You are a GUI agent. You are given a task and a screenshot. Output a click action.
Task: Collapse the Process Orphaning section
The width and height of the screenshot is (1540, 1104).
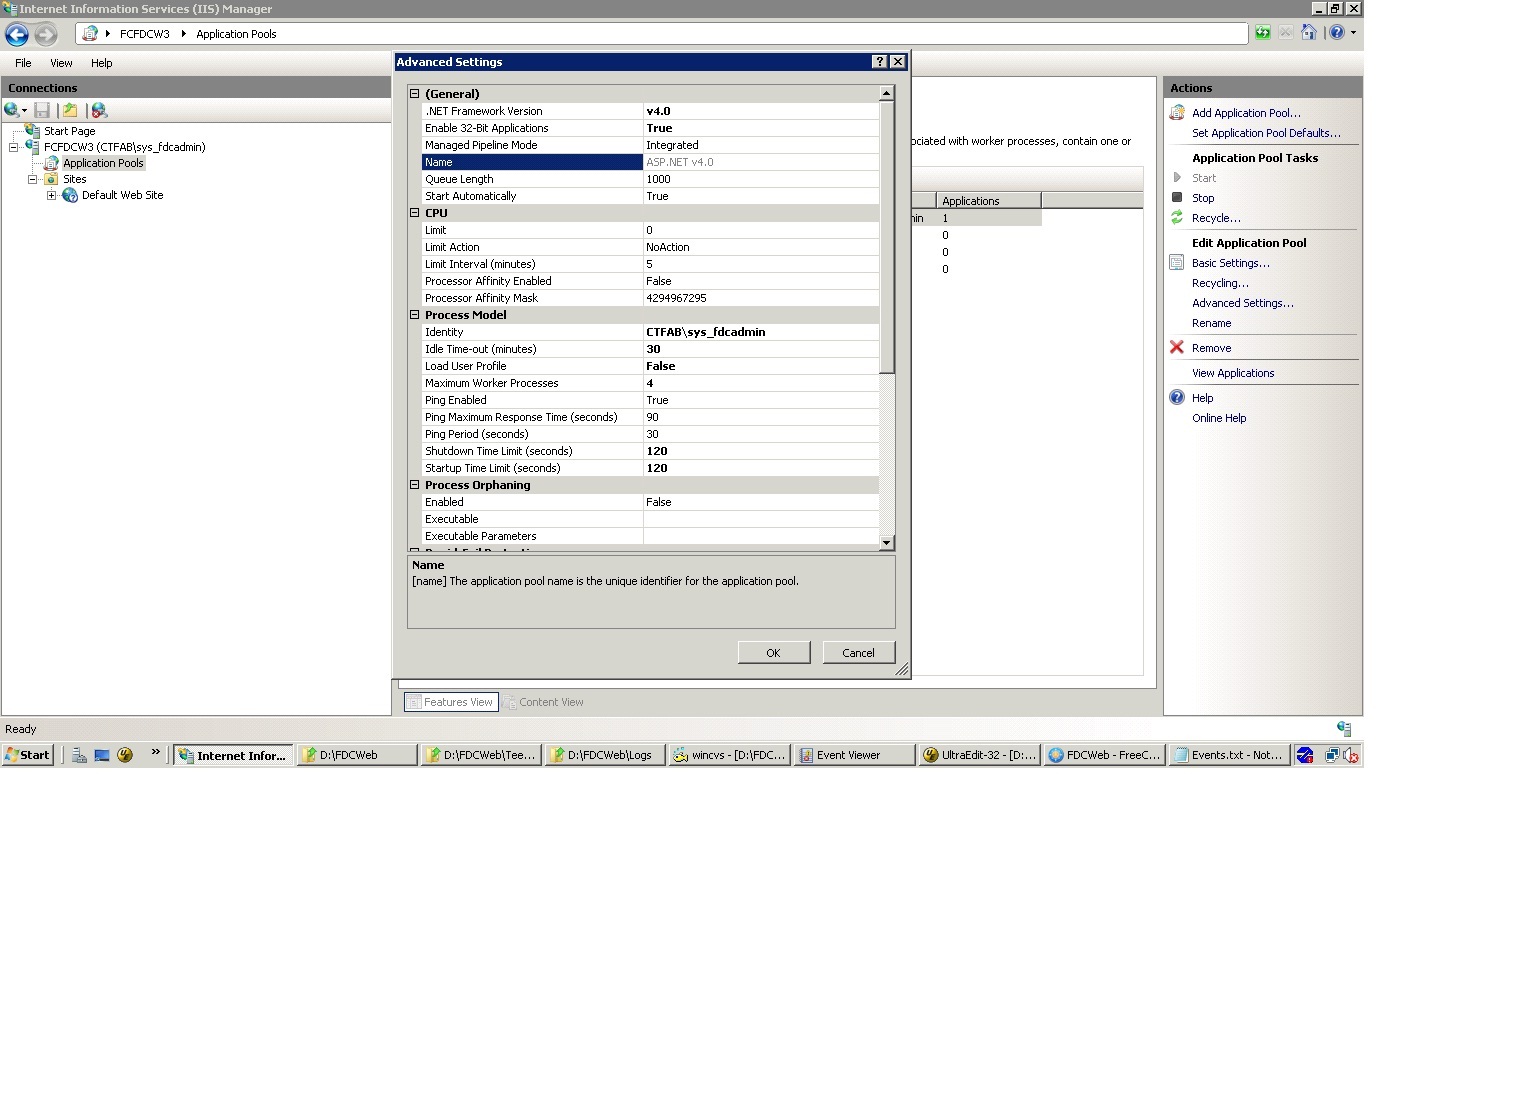click(415, 484)
